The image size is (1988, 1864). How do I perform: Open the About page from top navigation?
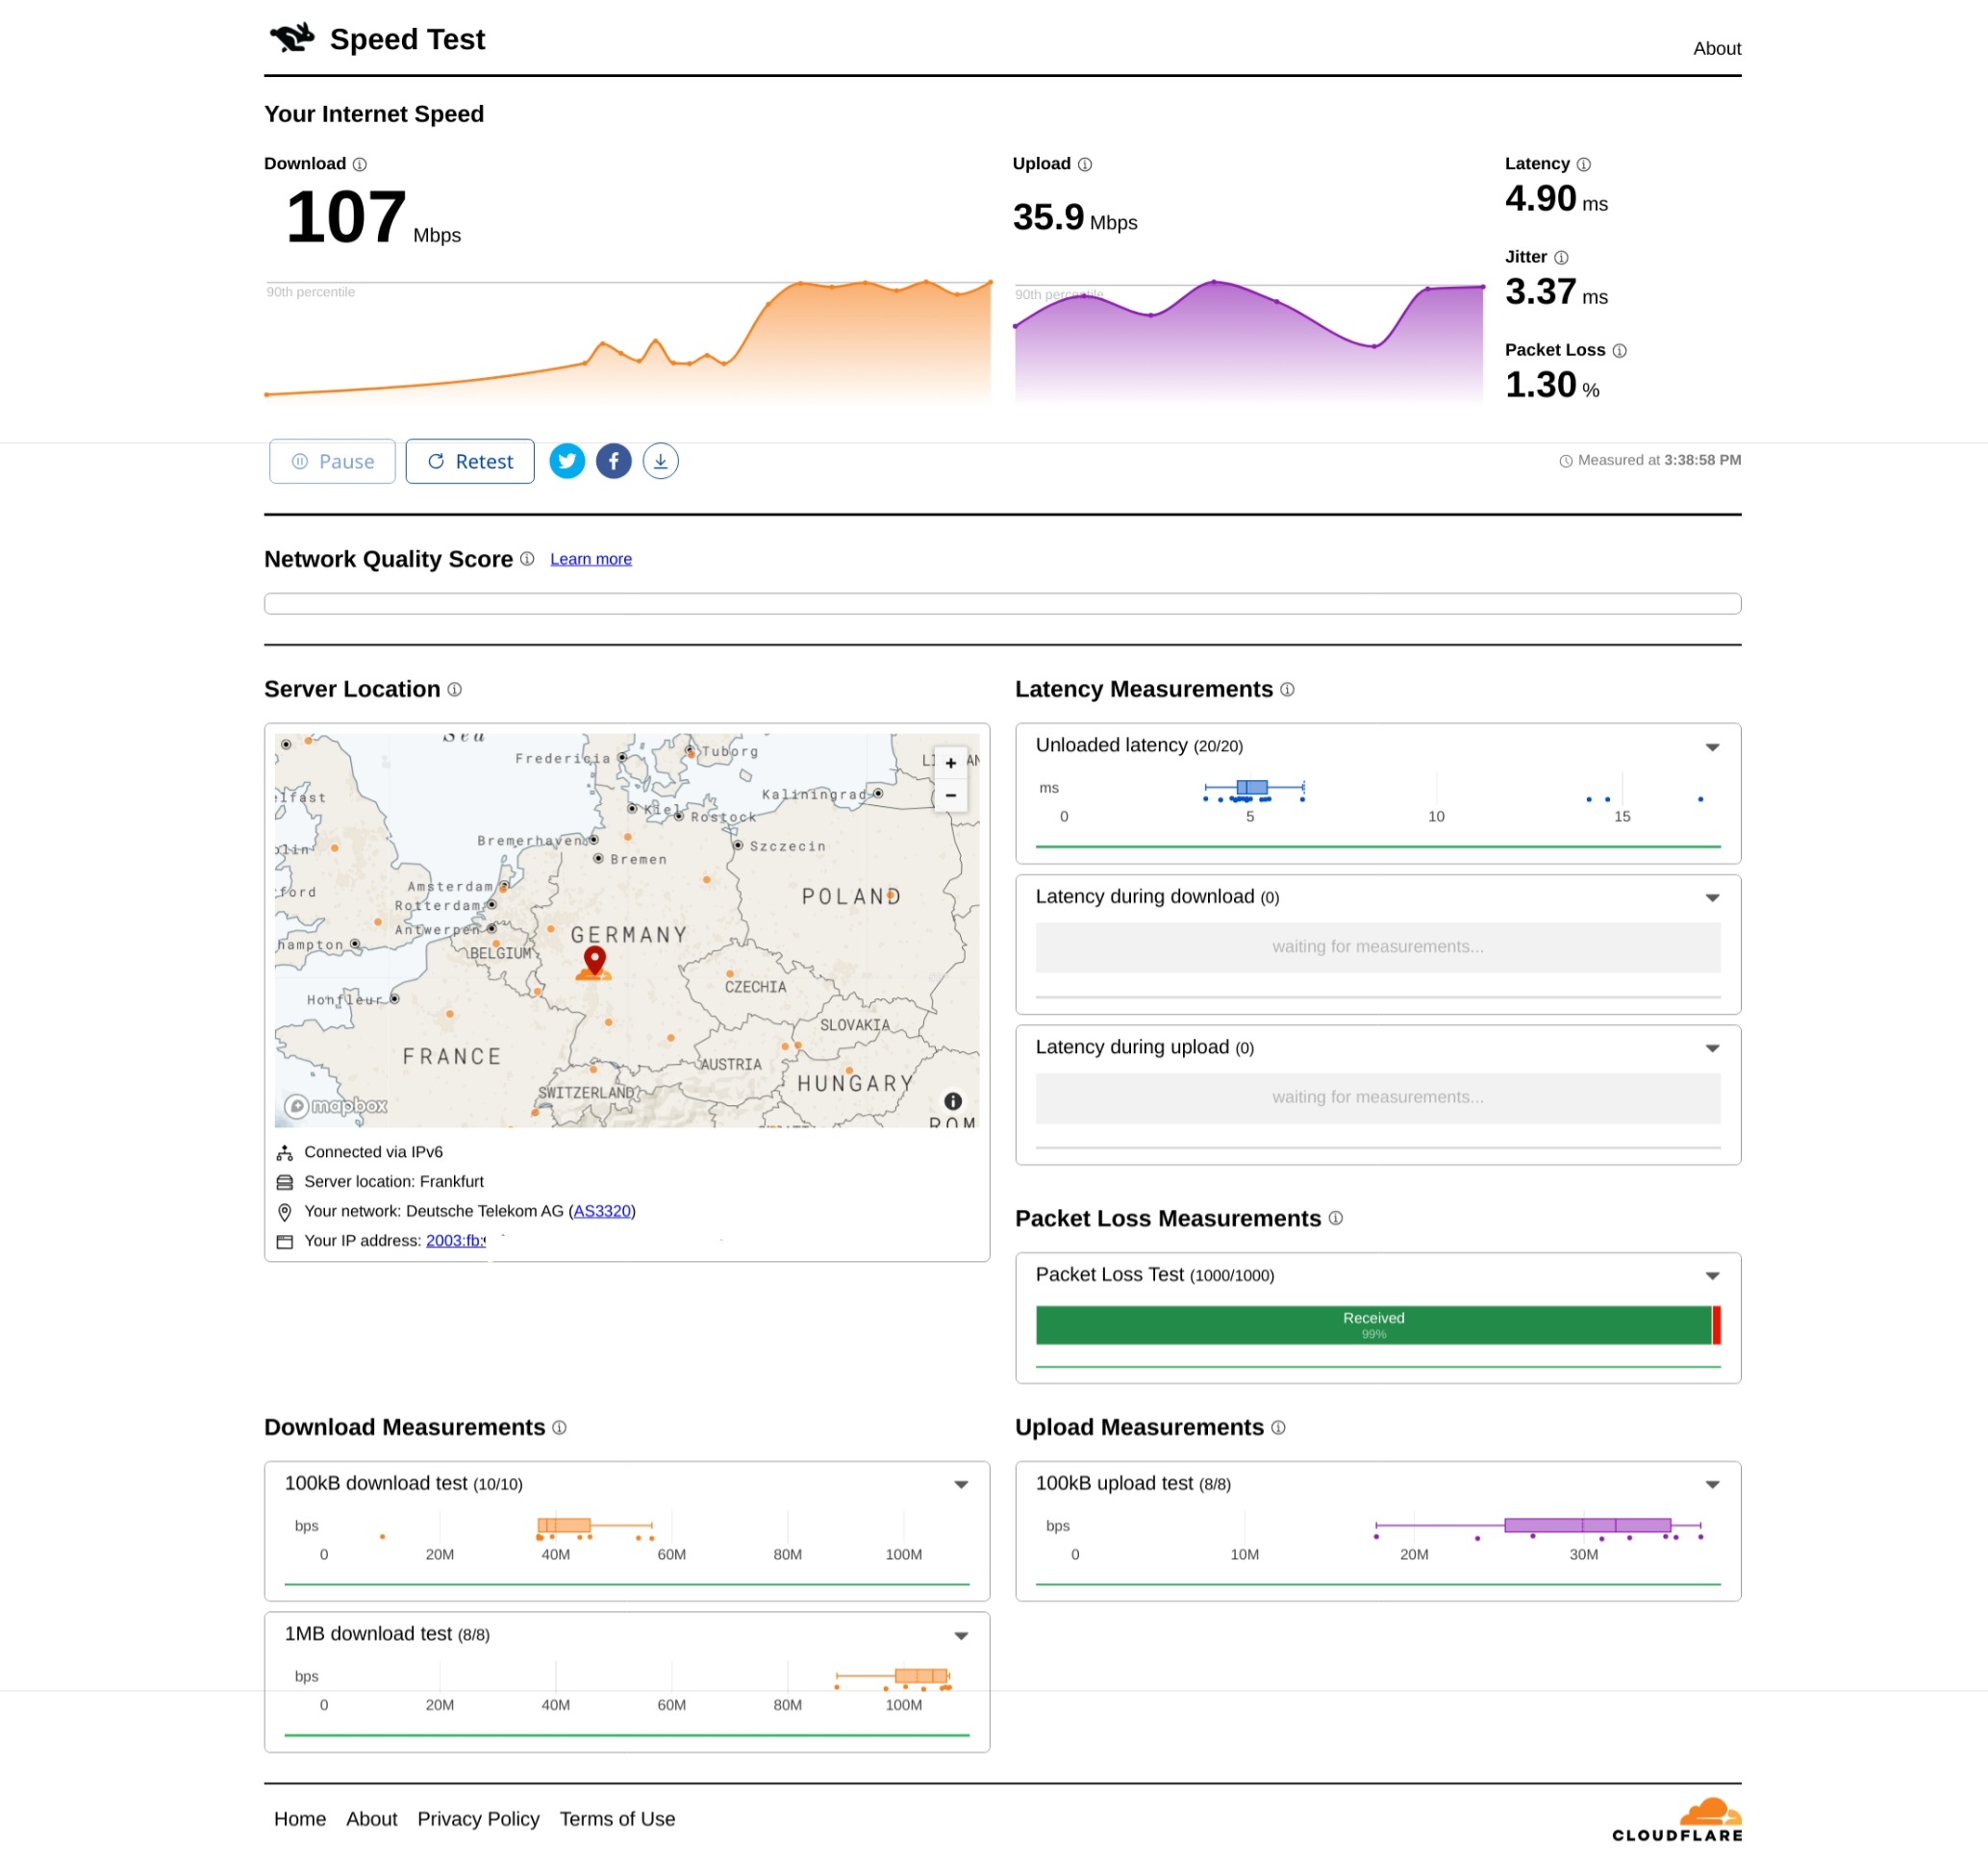tap(1717, 48)
